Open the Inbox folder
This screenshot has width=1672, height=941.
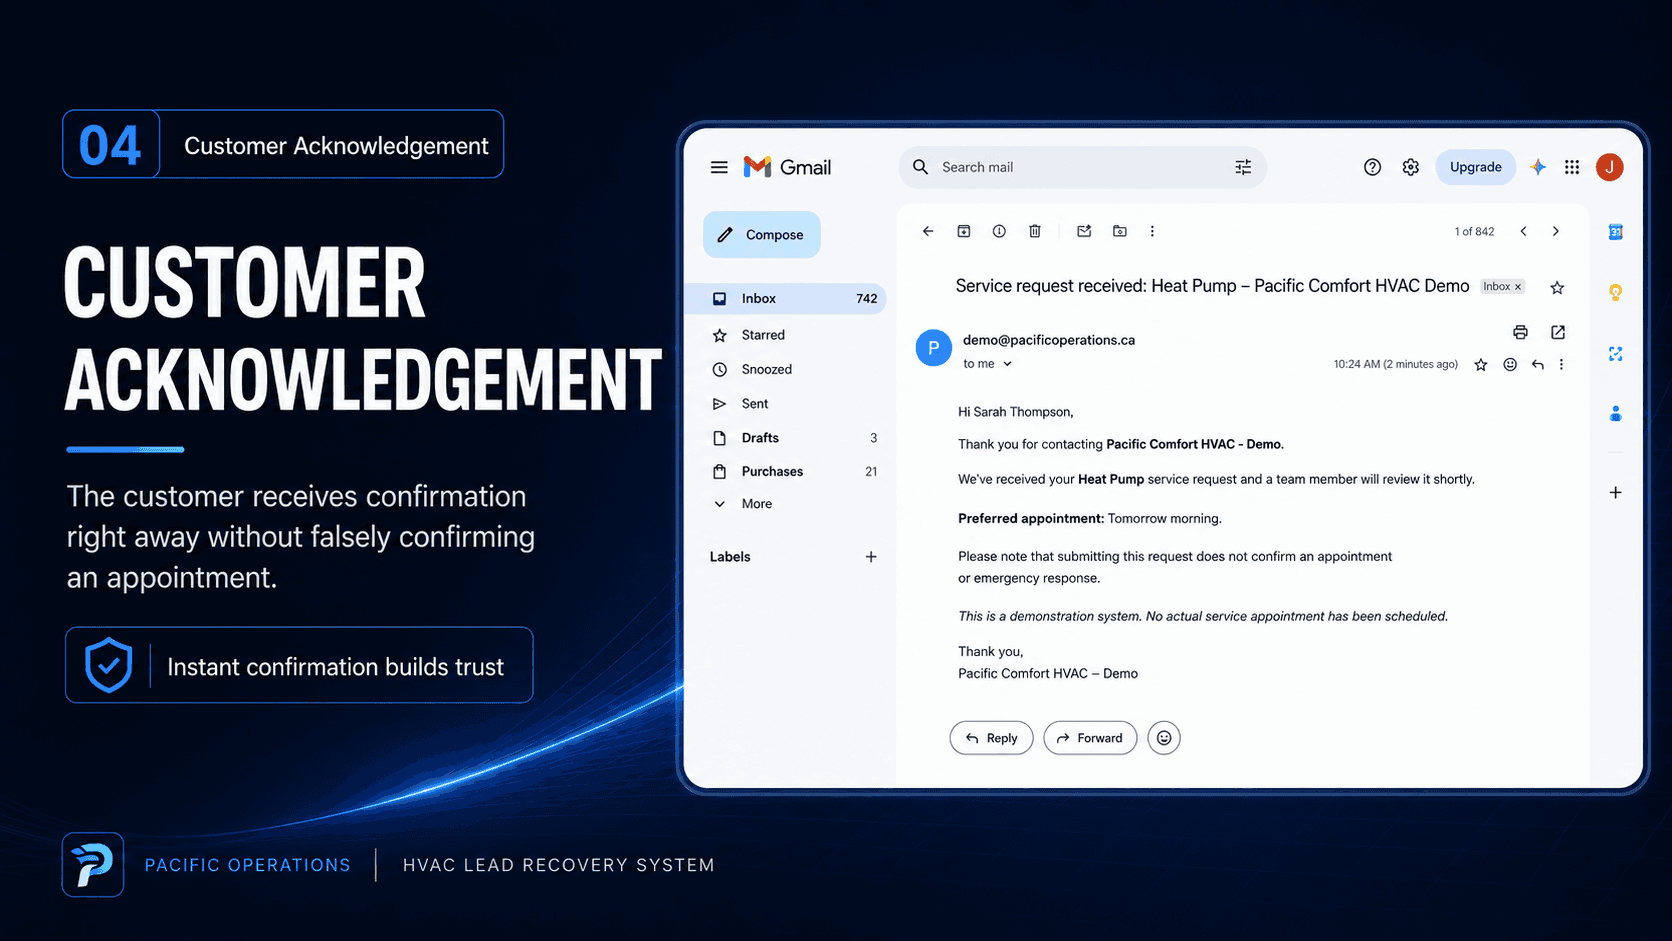click(x=786, y=299)
